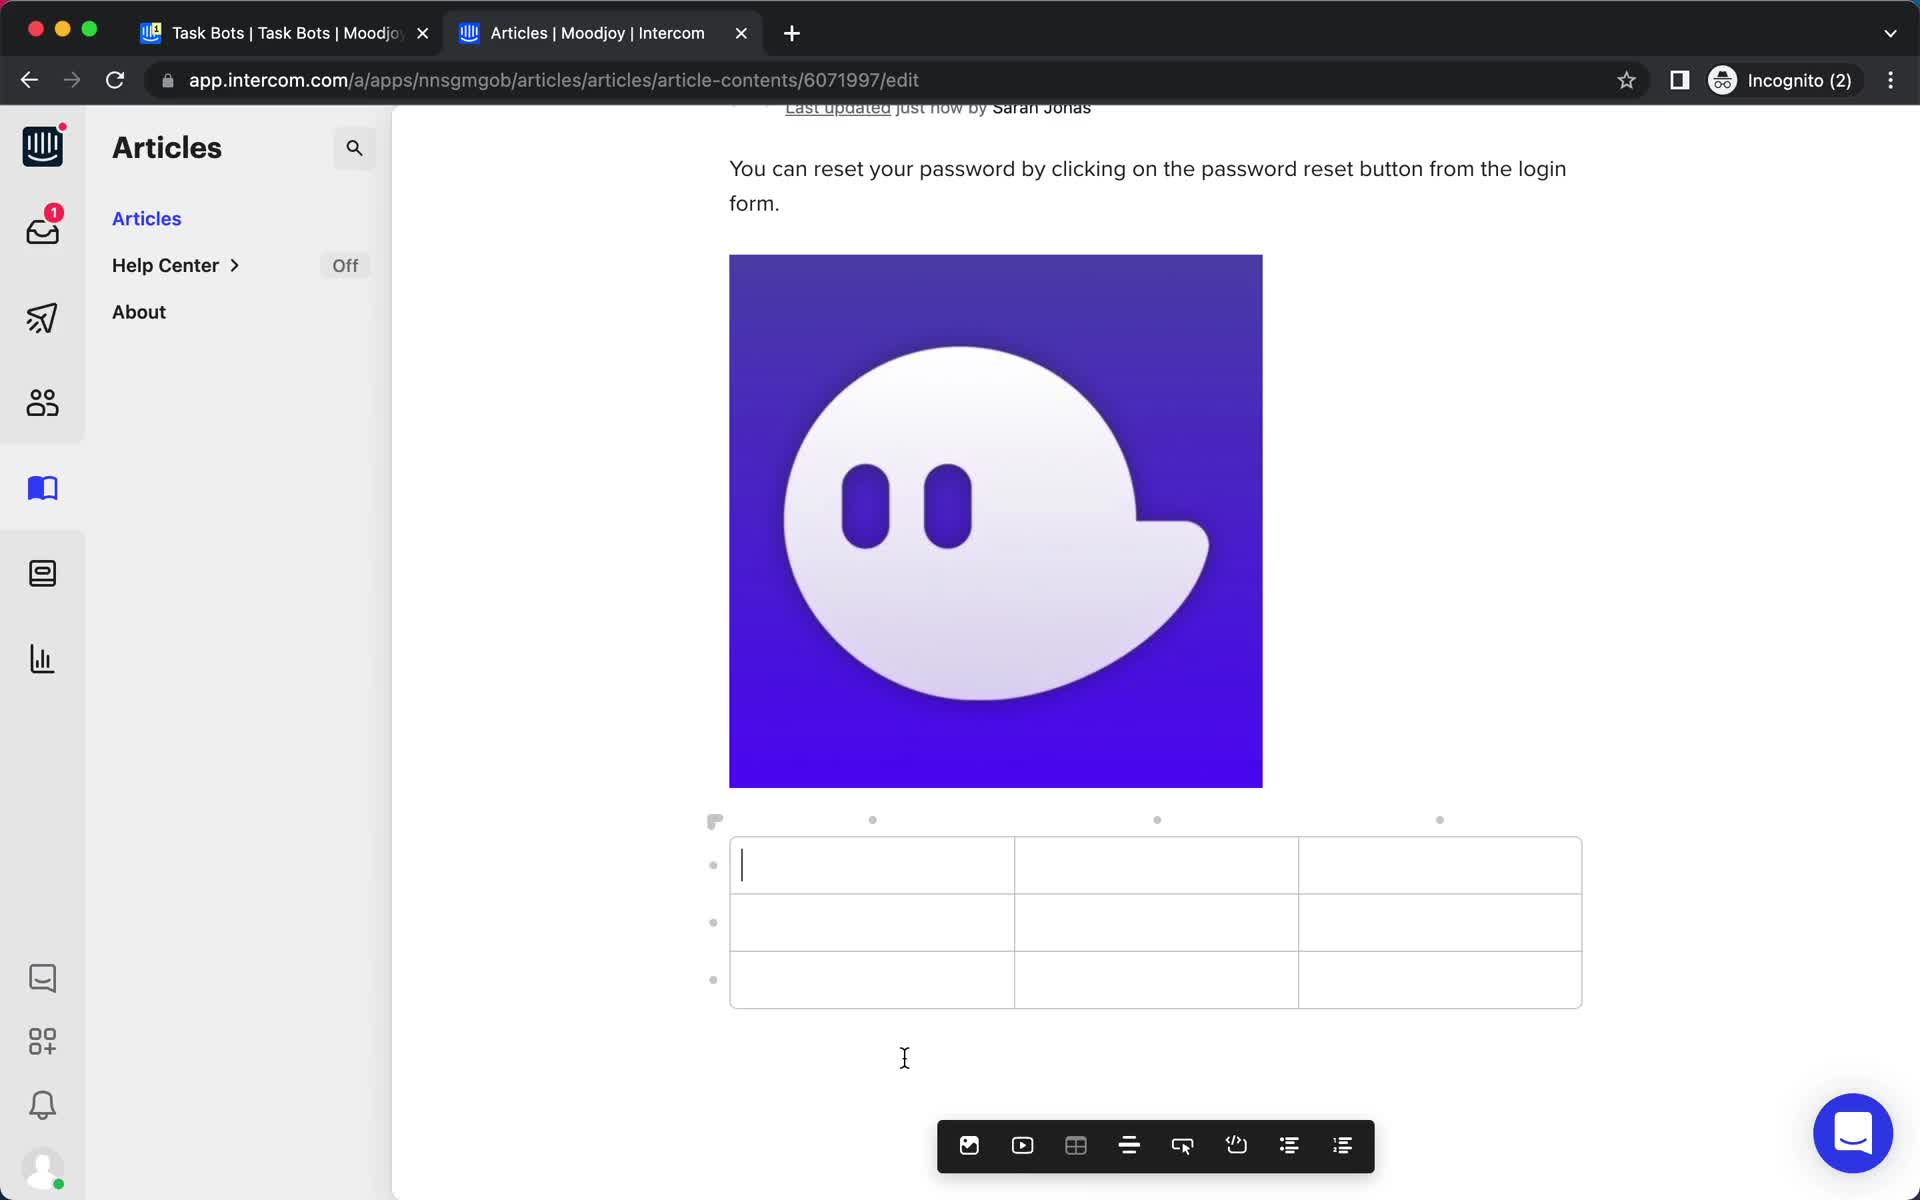
Task: Open the user profile avatar
Action: pyautogui.click(x=42, y=1168)
